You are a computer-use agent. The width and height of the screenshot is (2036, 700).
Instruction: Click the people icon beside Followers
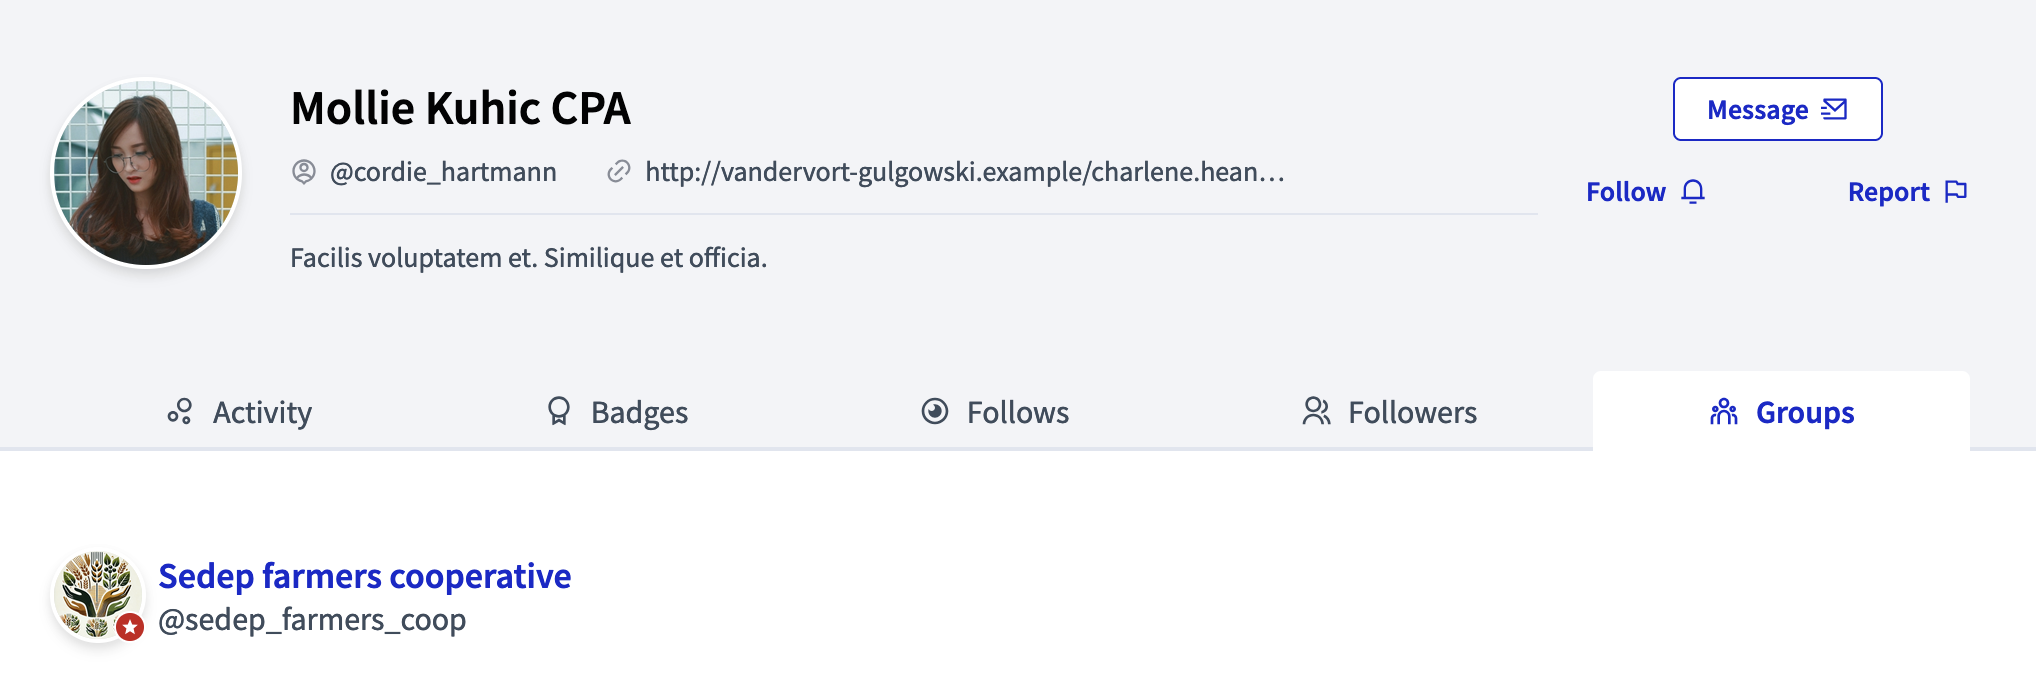(1317, 411)
